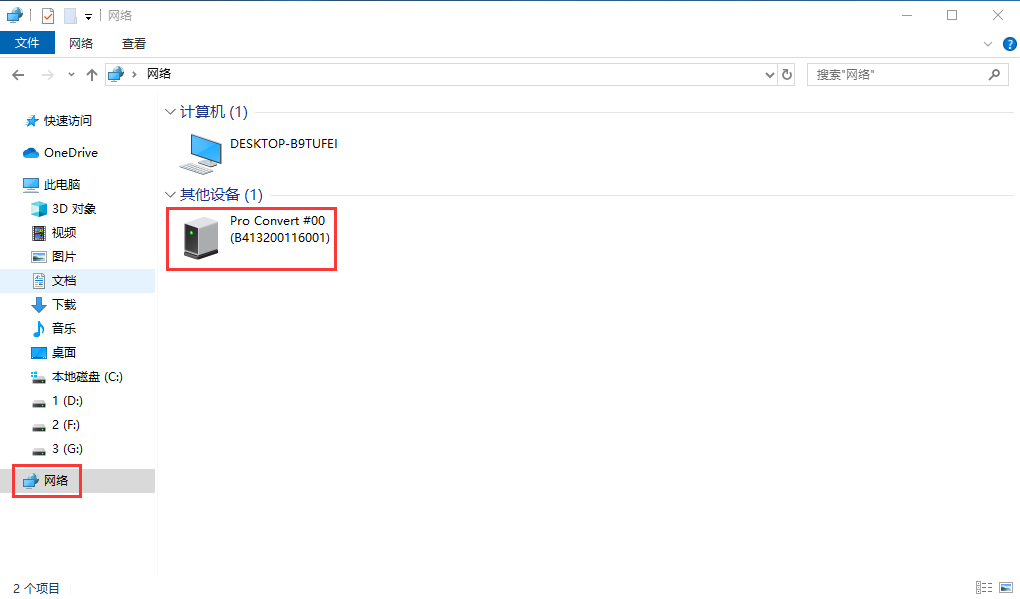Expand the ribbon with the chevron

988,44
